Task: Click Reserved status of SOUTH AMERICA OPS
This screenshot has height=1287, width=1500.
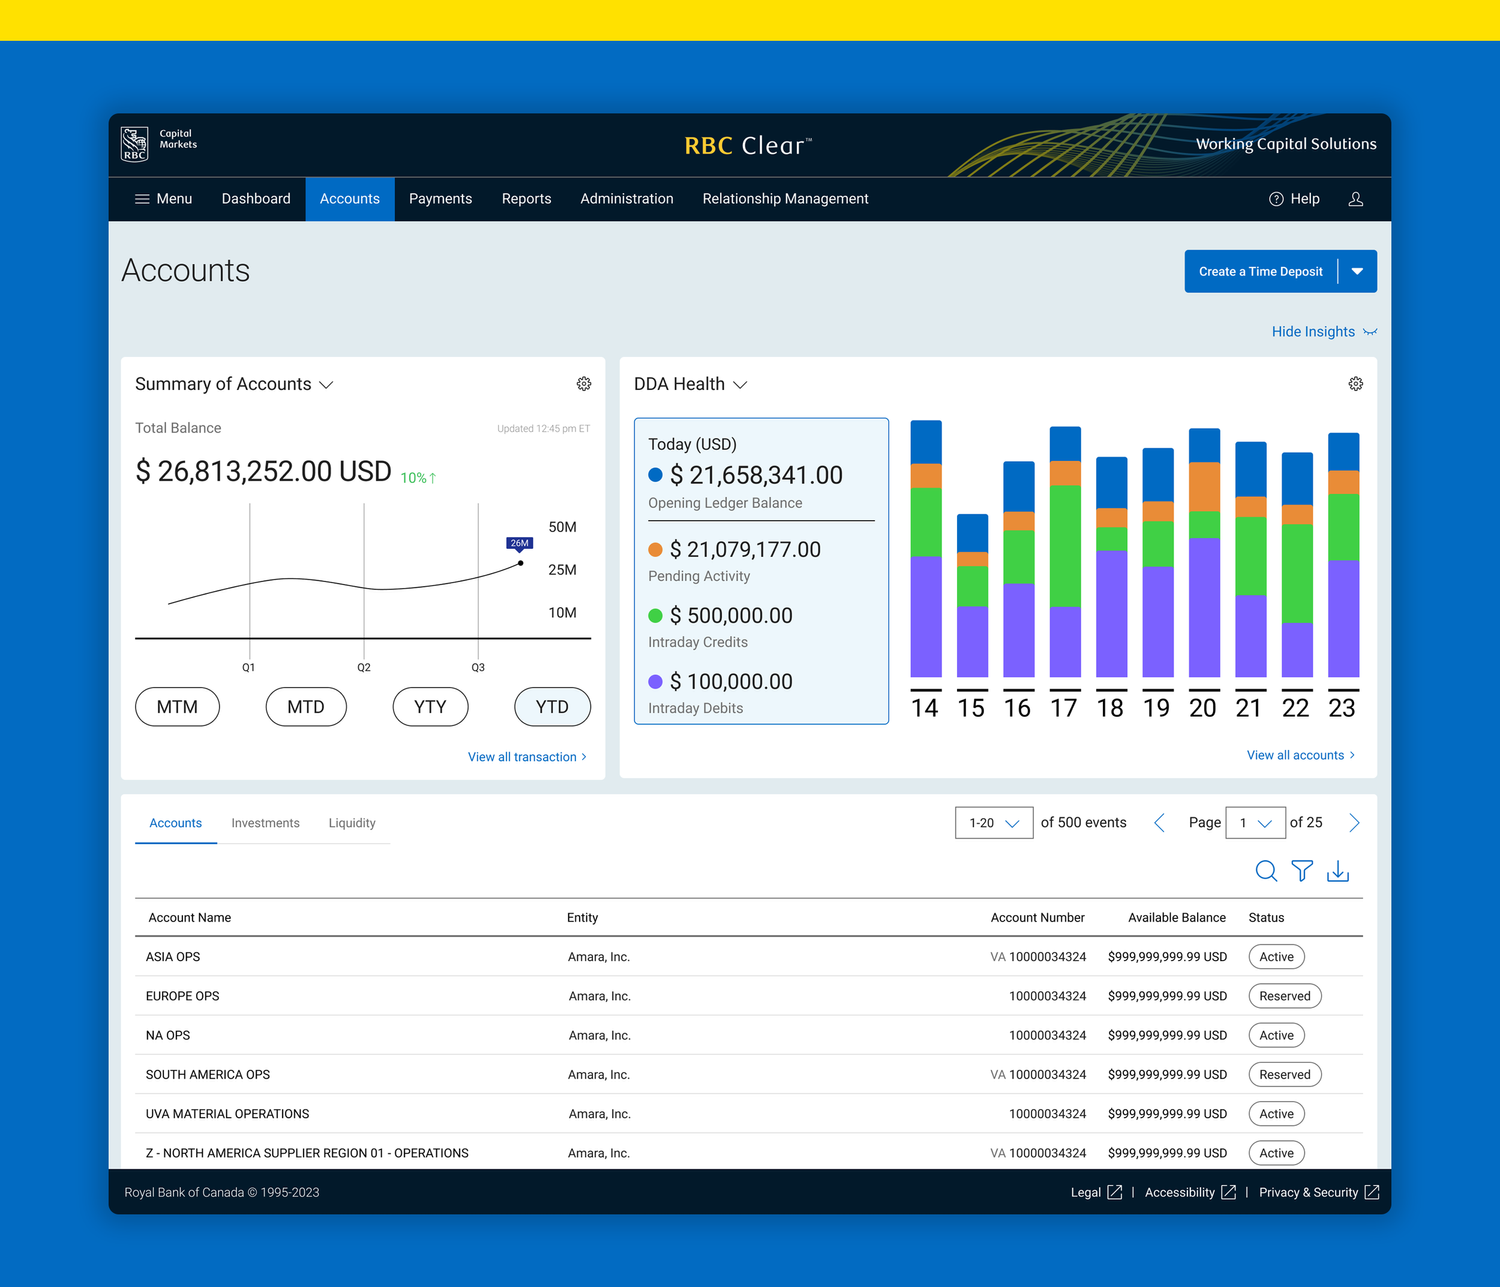Action: (x=1285, y=1075)
